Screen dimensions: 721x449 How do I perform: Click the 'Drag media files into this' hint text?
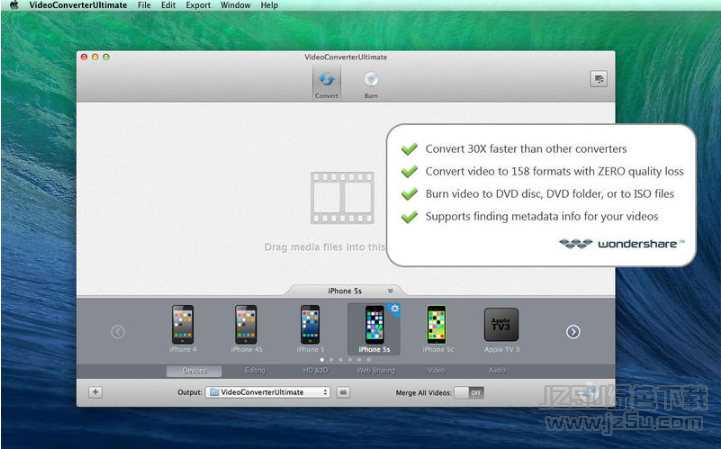coord(325,247)
